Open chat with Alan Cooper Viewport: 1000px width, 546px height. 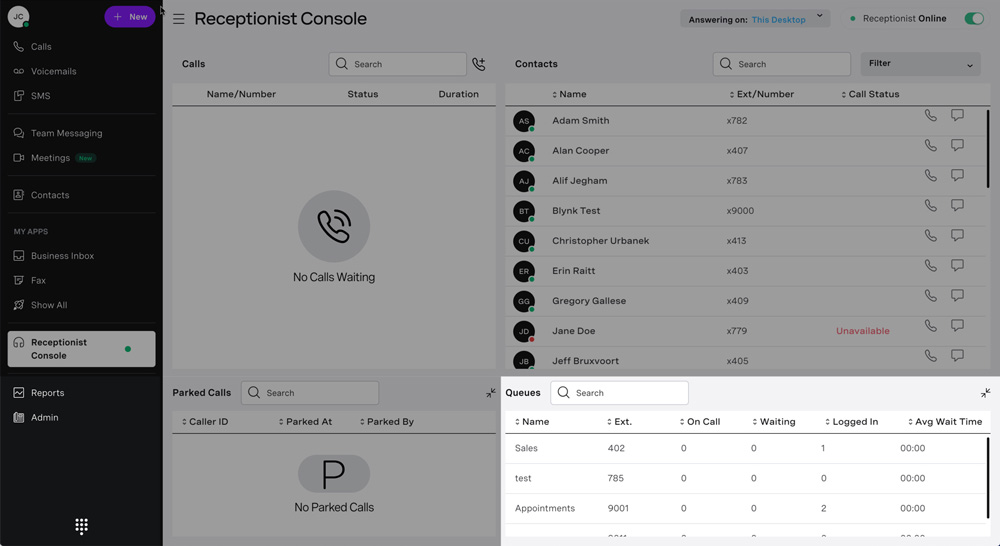(957, 146)
